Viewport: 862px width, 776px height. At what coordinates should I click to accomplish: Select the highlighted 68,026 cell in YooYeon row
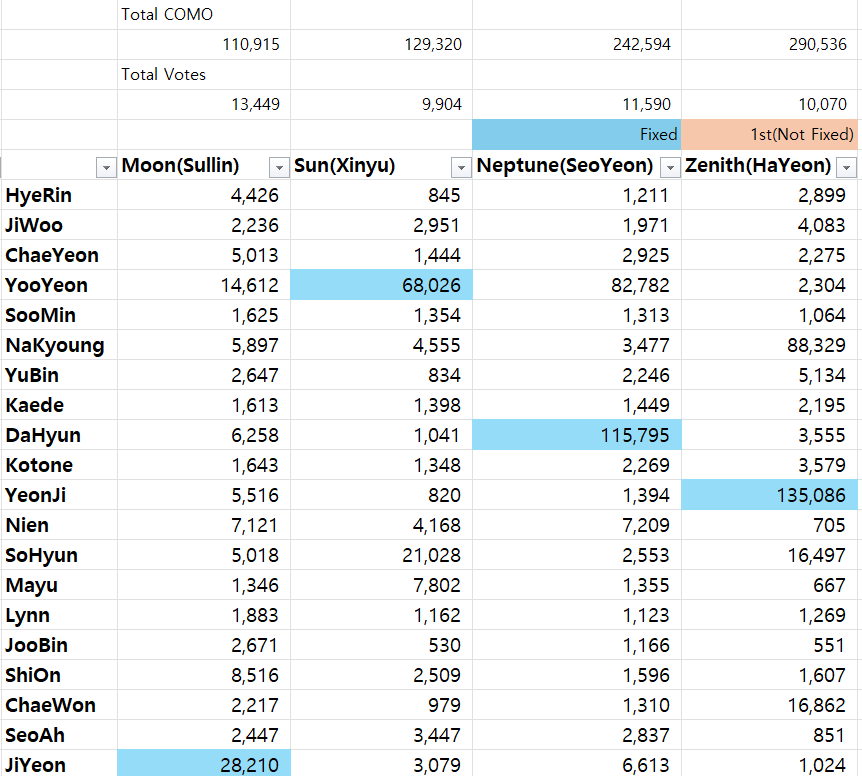[381, 285]
